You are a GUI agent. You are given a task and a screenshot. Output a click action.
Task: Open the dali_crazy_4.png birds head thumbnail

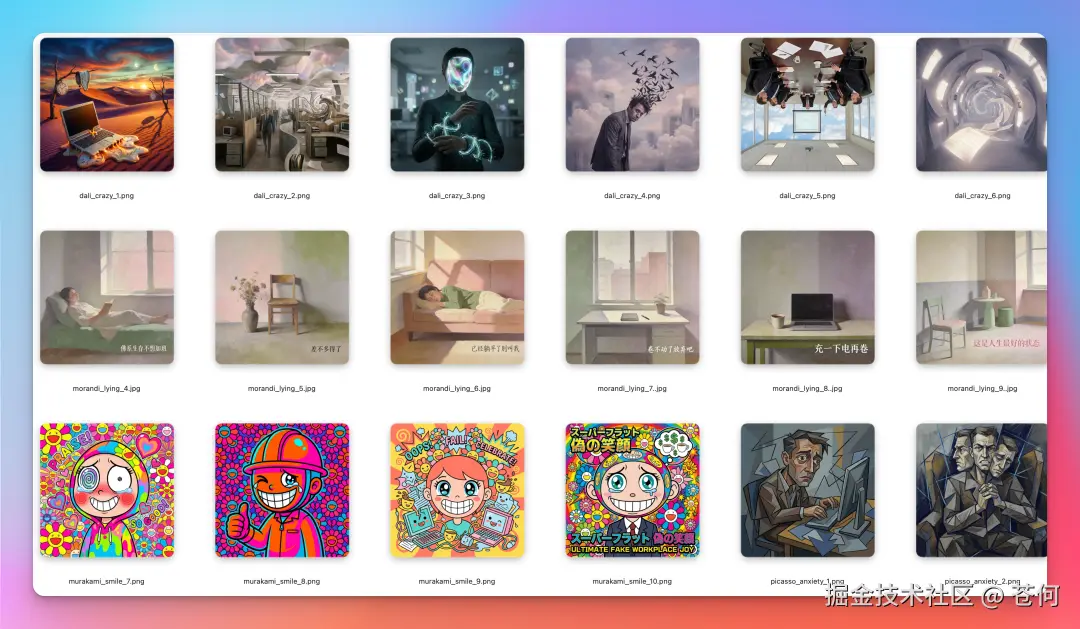tap(632, 104)
